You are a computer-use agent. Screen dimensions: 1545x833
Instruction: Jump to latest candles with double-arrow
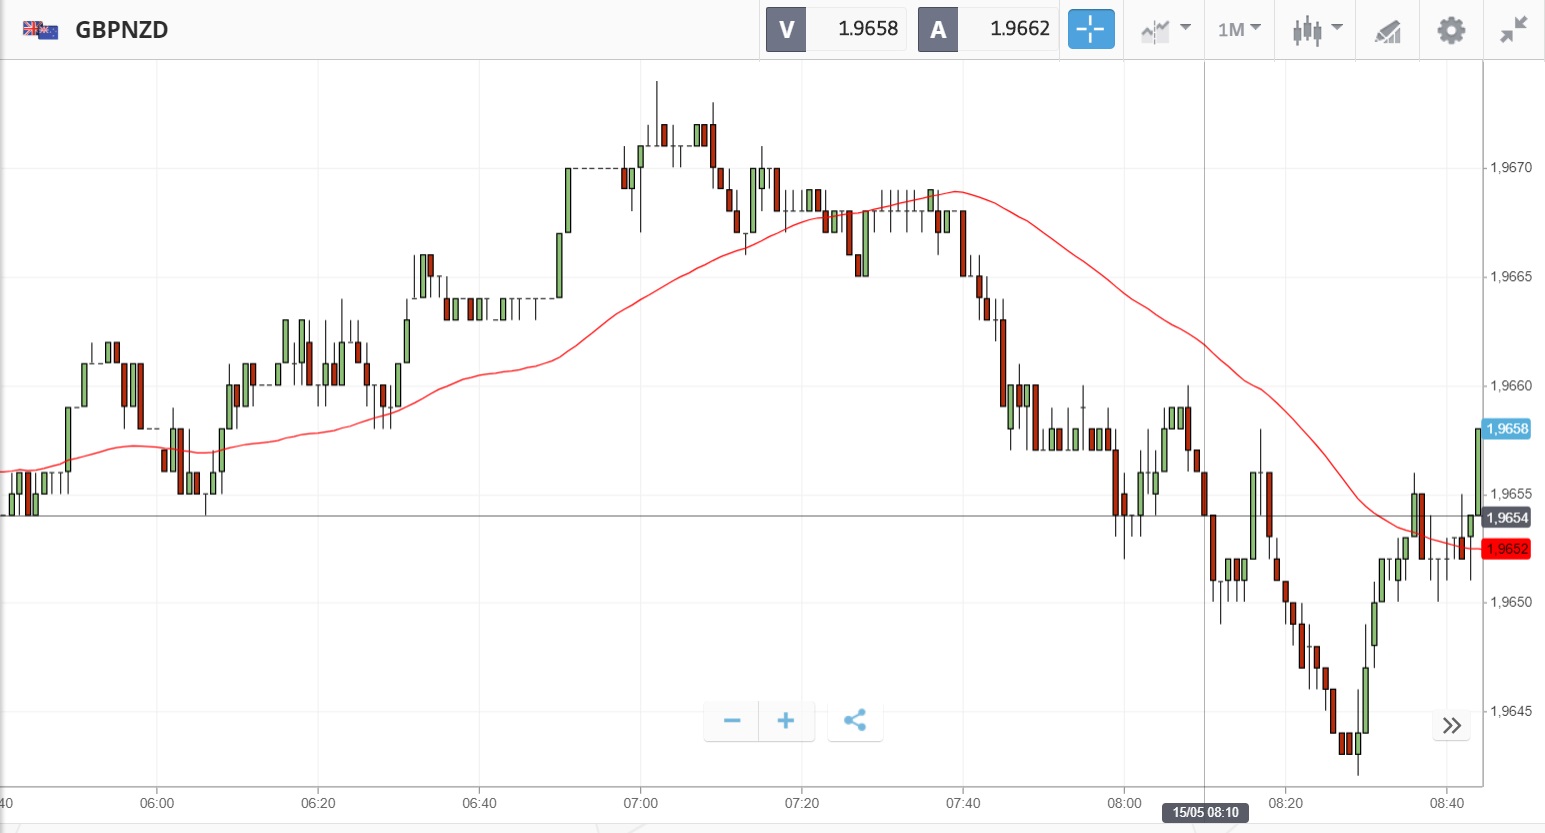[1452, 725]
